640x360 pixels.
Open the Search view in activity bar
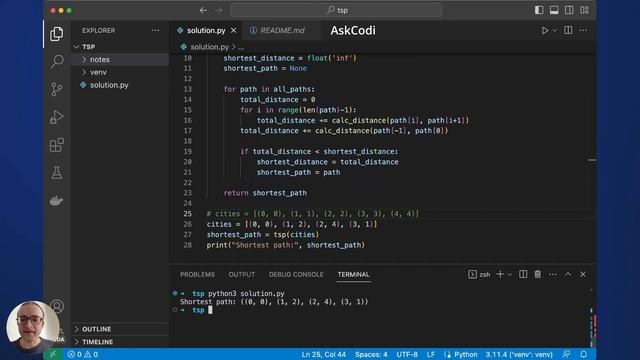[x=57, y=62]
